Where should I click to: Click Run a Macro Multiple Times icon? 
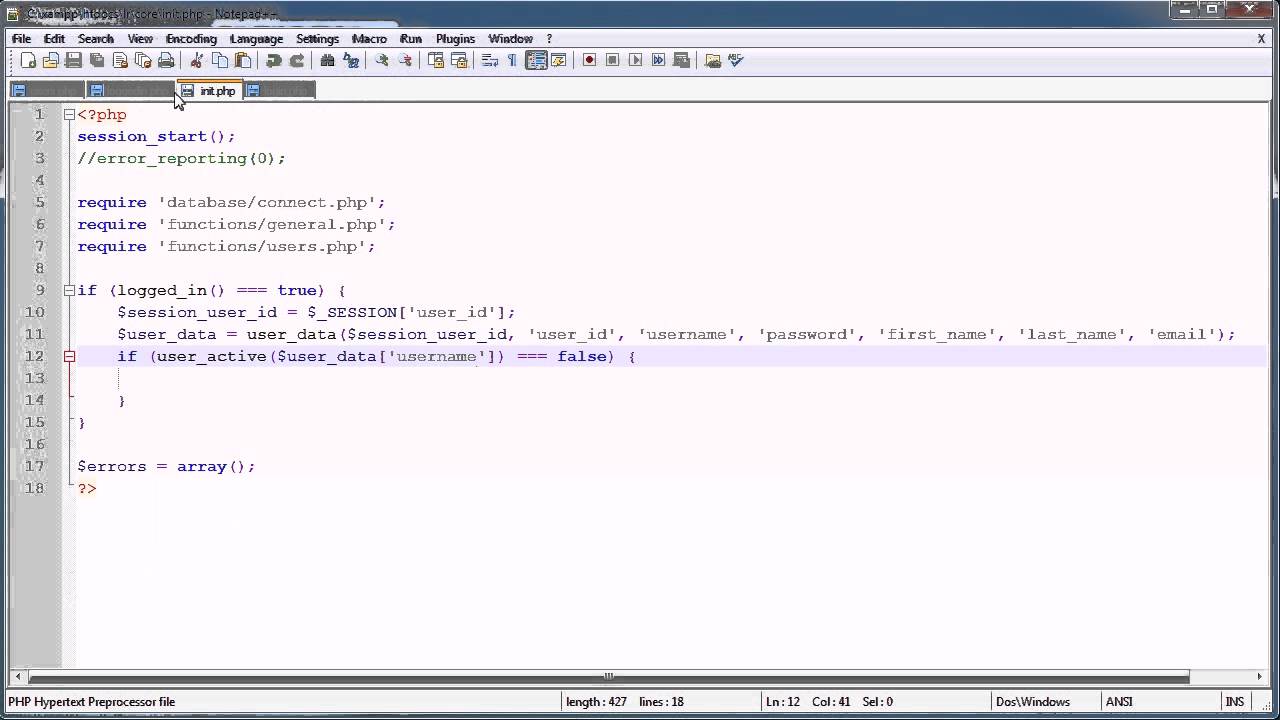[659, 61]
